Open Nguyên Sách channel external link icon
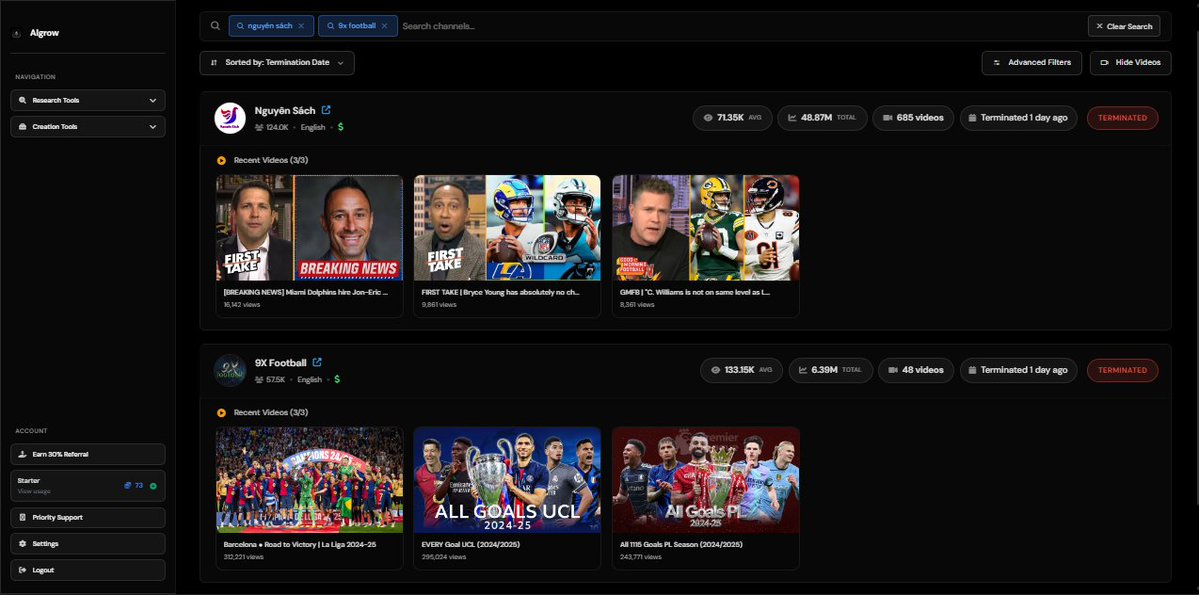1199x595 pixels. tap(327, 110)
